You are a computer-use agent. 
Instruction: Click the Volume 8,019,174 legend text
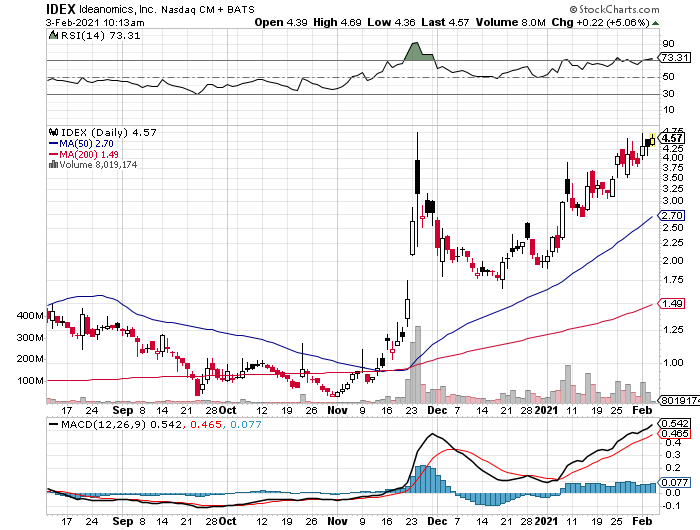[98, 165]
